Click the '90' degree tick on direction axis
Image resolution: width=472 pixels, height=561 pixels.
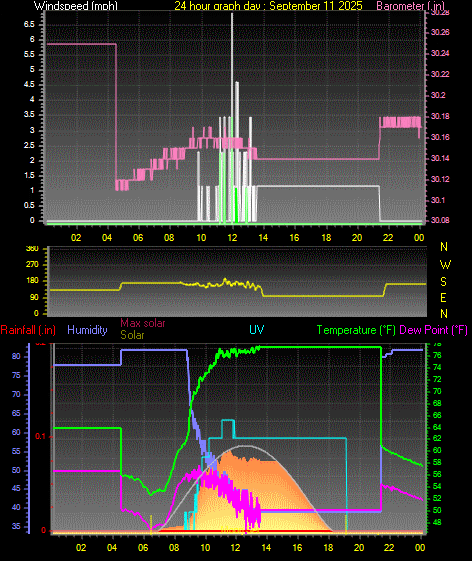point(34,298)
